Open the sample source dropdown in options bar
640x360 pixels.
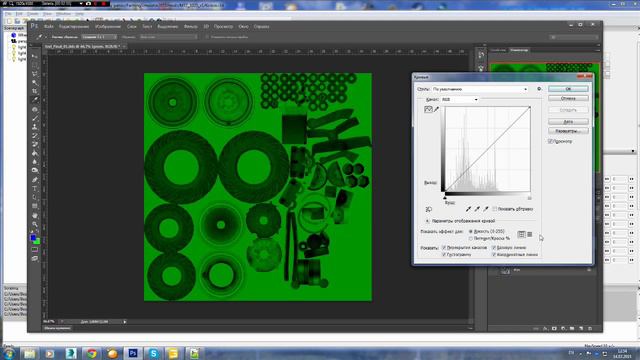click(x=168, y=37)
